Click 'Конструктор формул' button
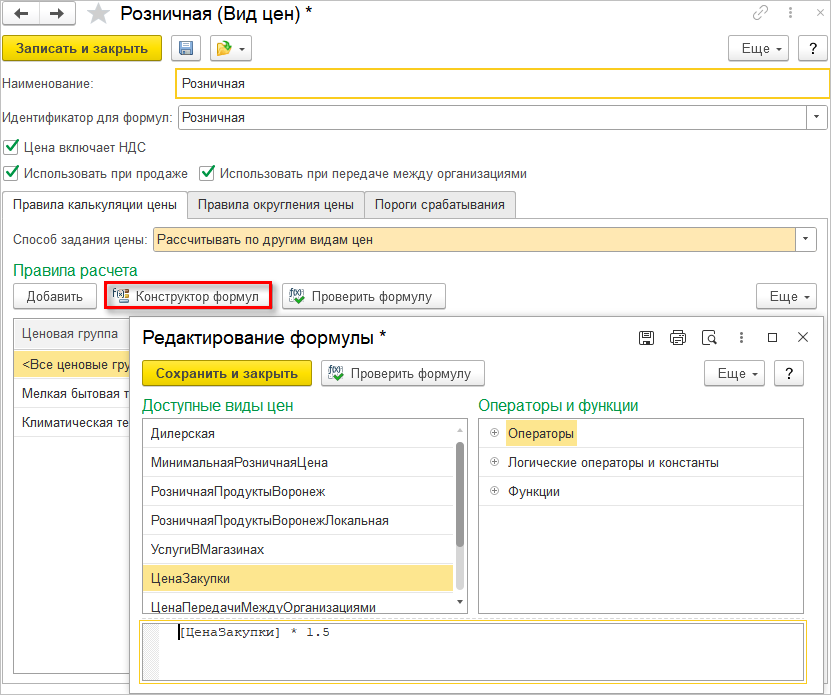The image size is (831, 695). pyautogui.click(x=188, y=296)
